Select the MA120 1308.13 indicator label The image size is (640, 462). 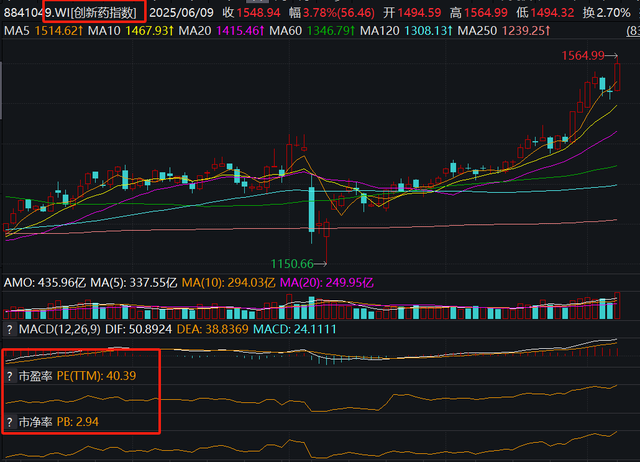[407, 31]
